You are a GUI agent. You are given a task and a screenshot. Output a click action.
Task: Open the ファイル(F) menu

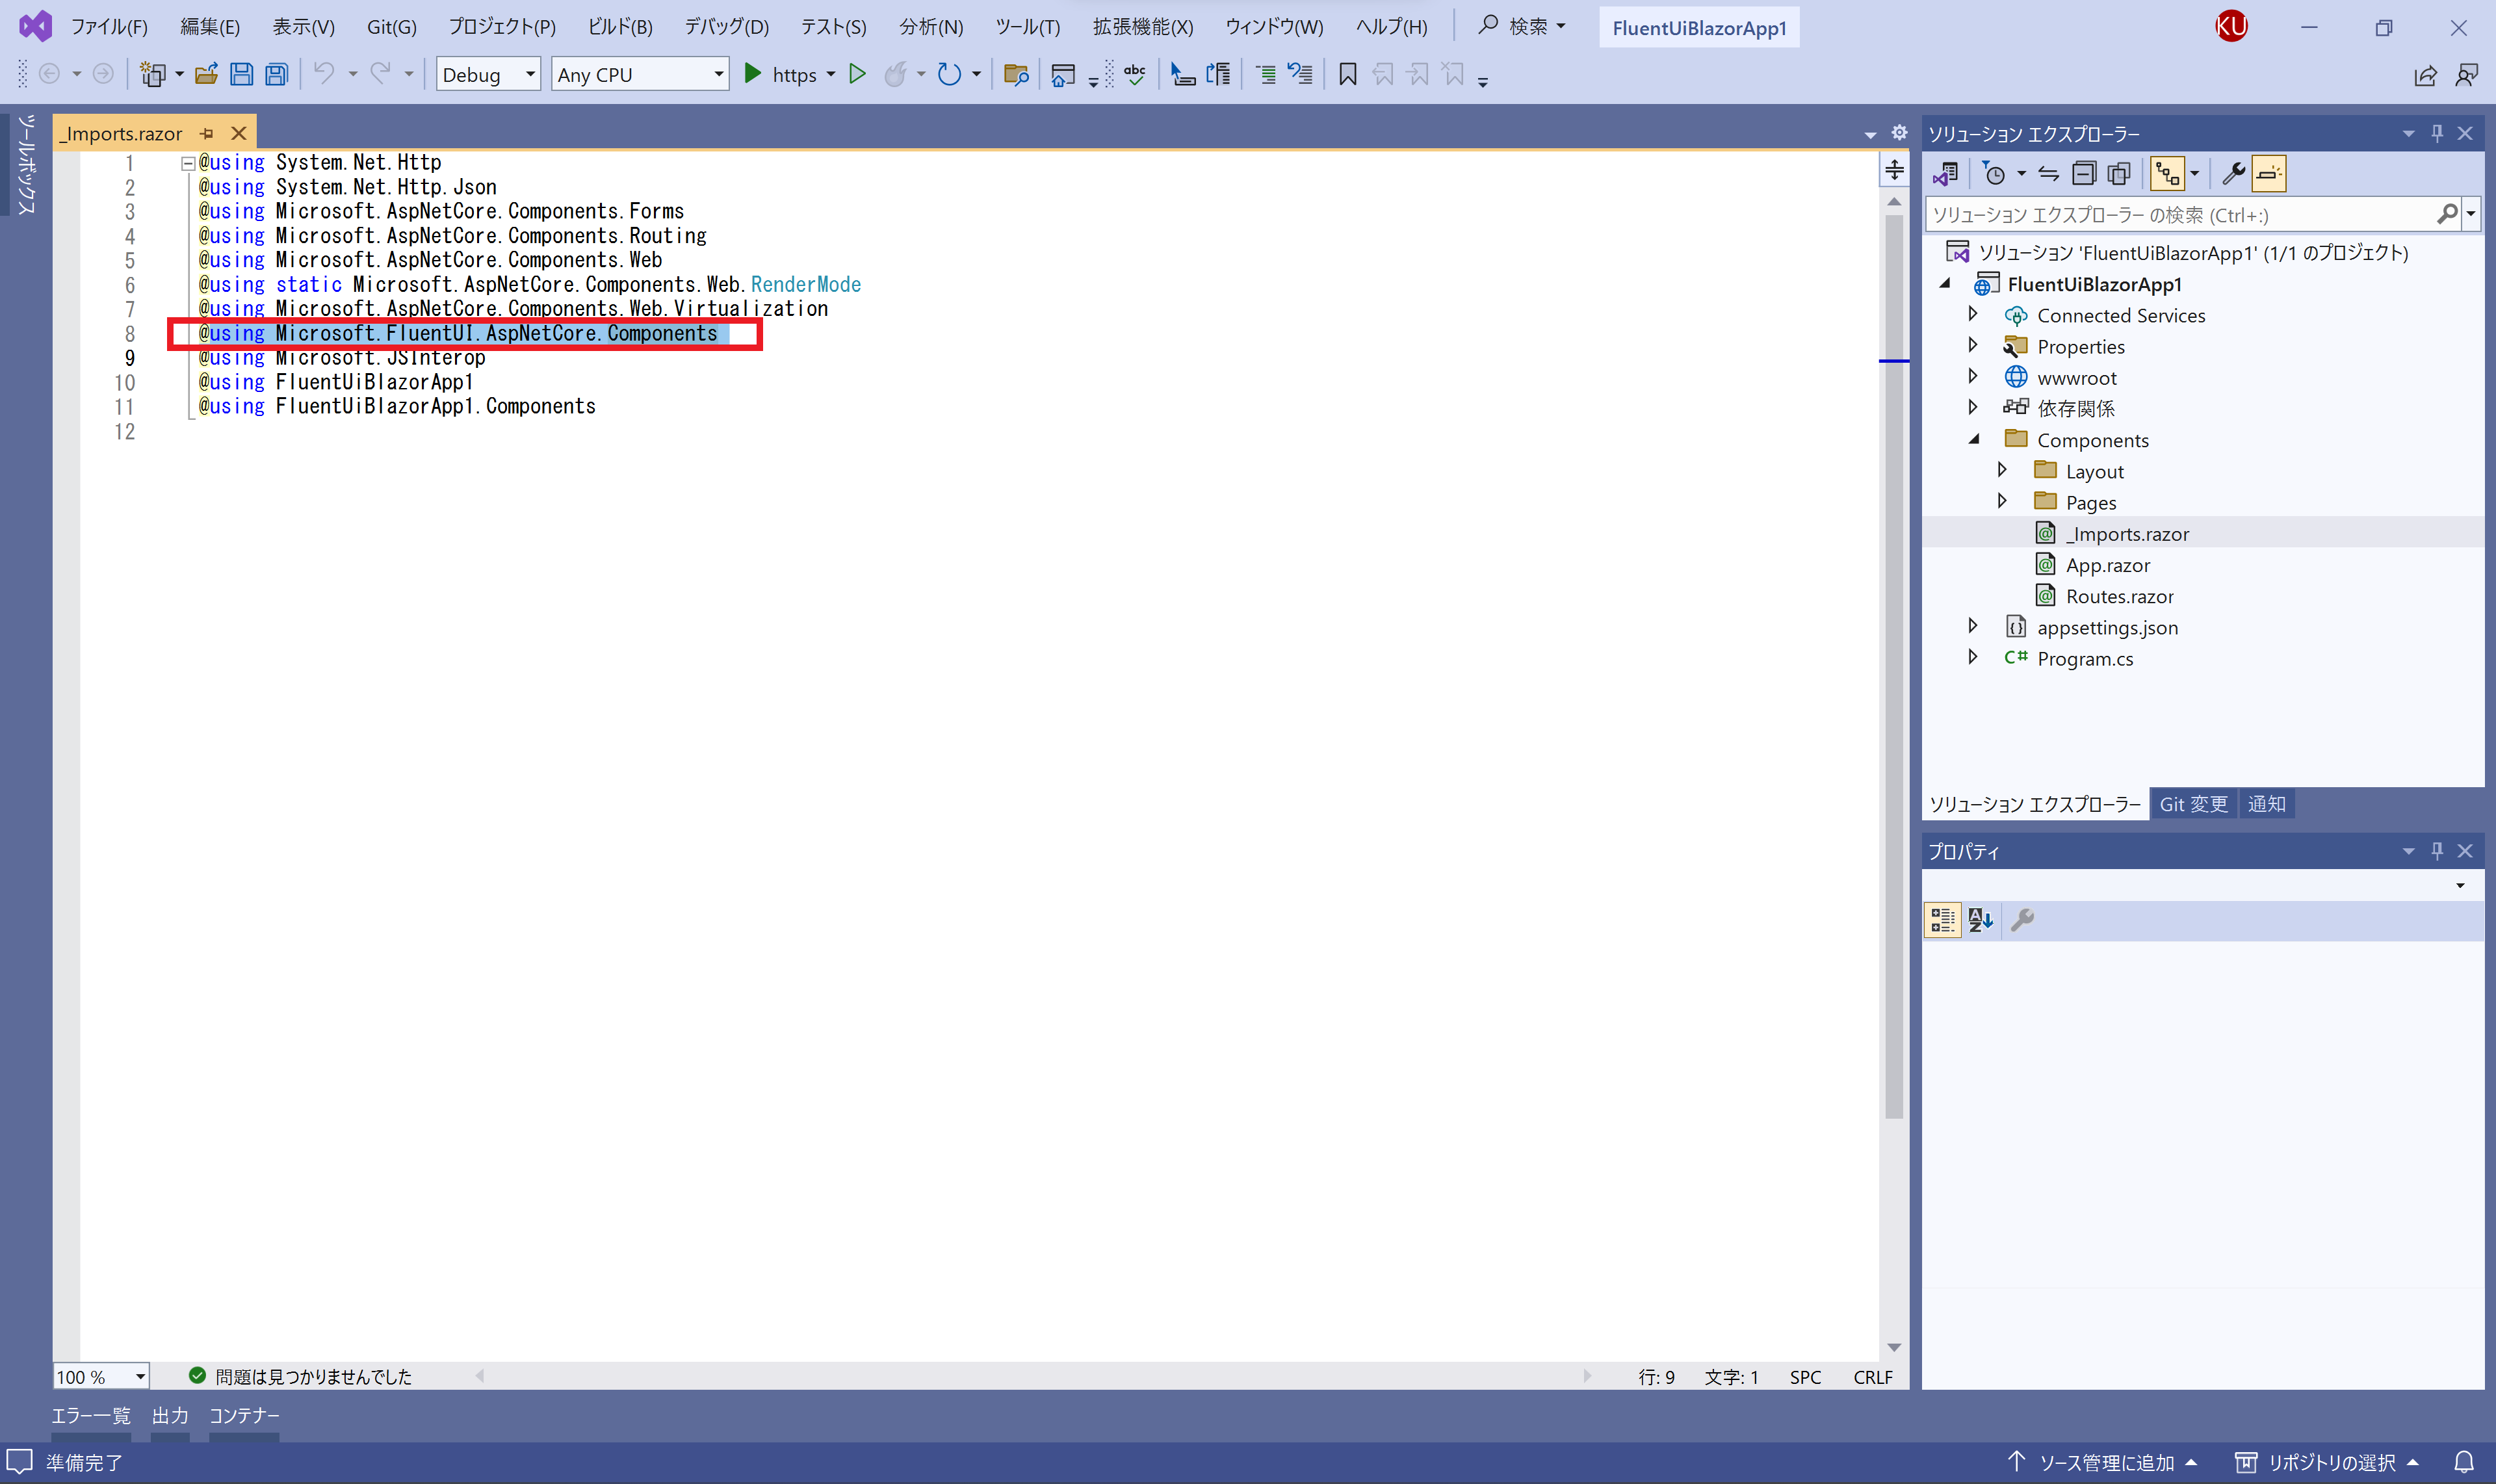pyautogui.click(x=109, y=27)
